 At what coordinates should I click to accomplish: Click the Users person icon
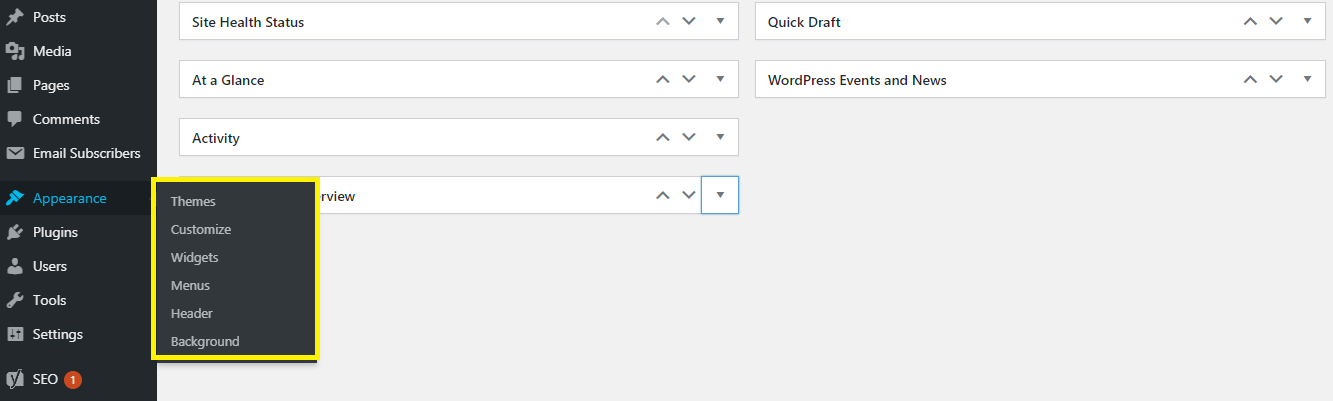15,266
